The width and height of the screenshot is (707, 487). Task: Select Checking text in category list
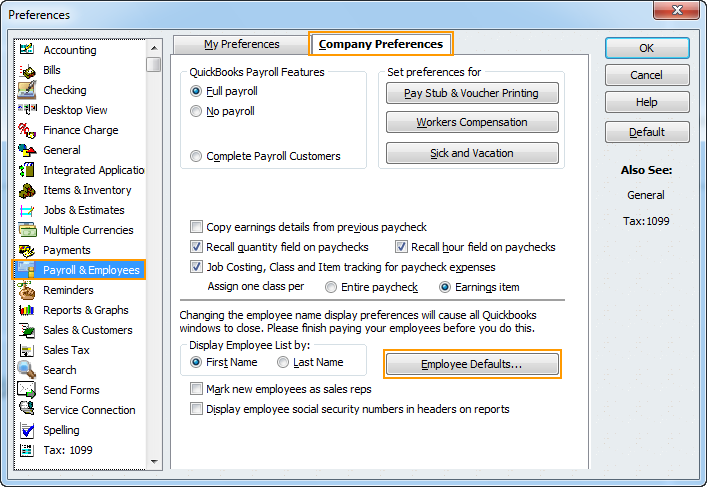pyautogui.click(x=65, y=90)
